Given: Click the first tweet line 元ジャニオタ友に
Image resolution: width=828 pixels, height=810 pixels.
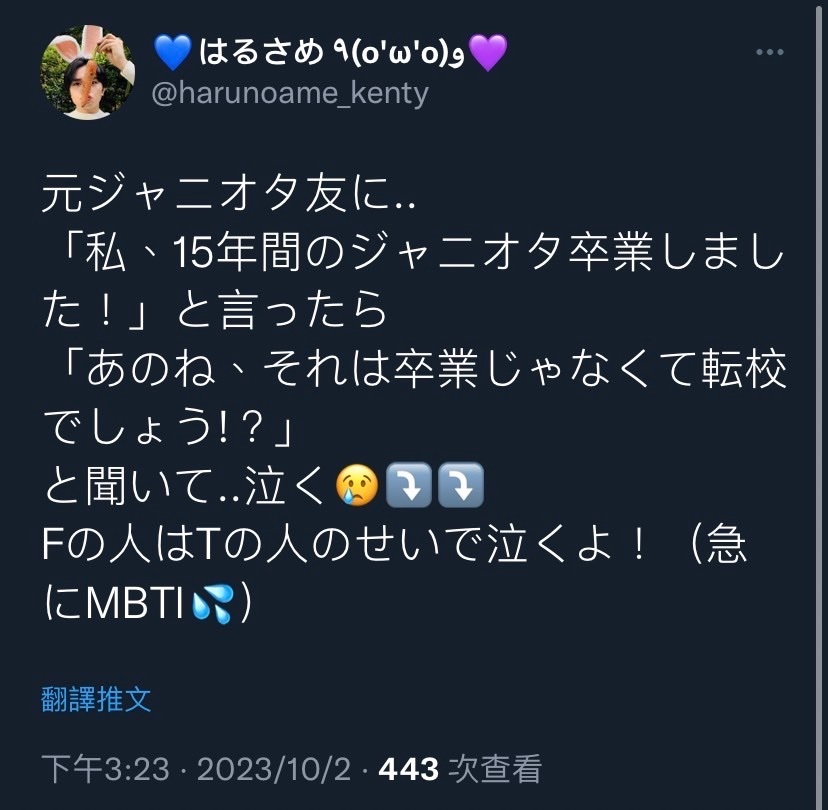Looking at the screenshot, I should [229, 196].
